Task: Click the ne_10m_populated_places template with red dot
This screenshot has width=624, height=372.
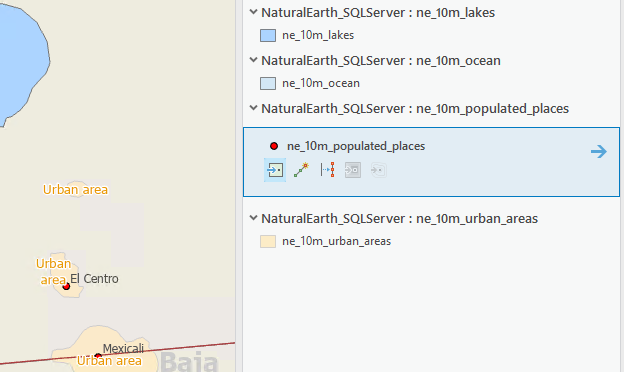Action: tap(347, 146)
